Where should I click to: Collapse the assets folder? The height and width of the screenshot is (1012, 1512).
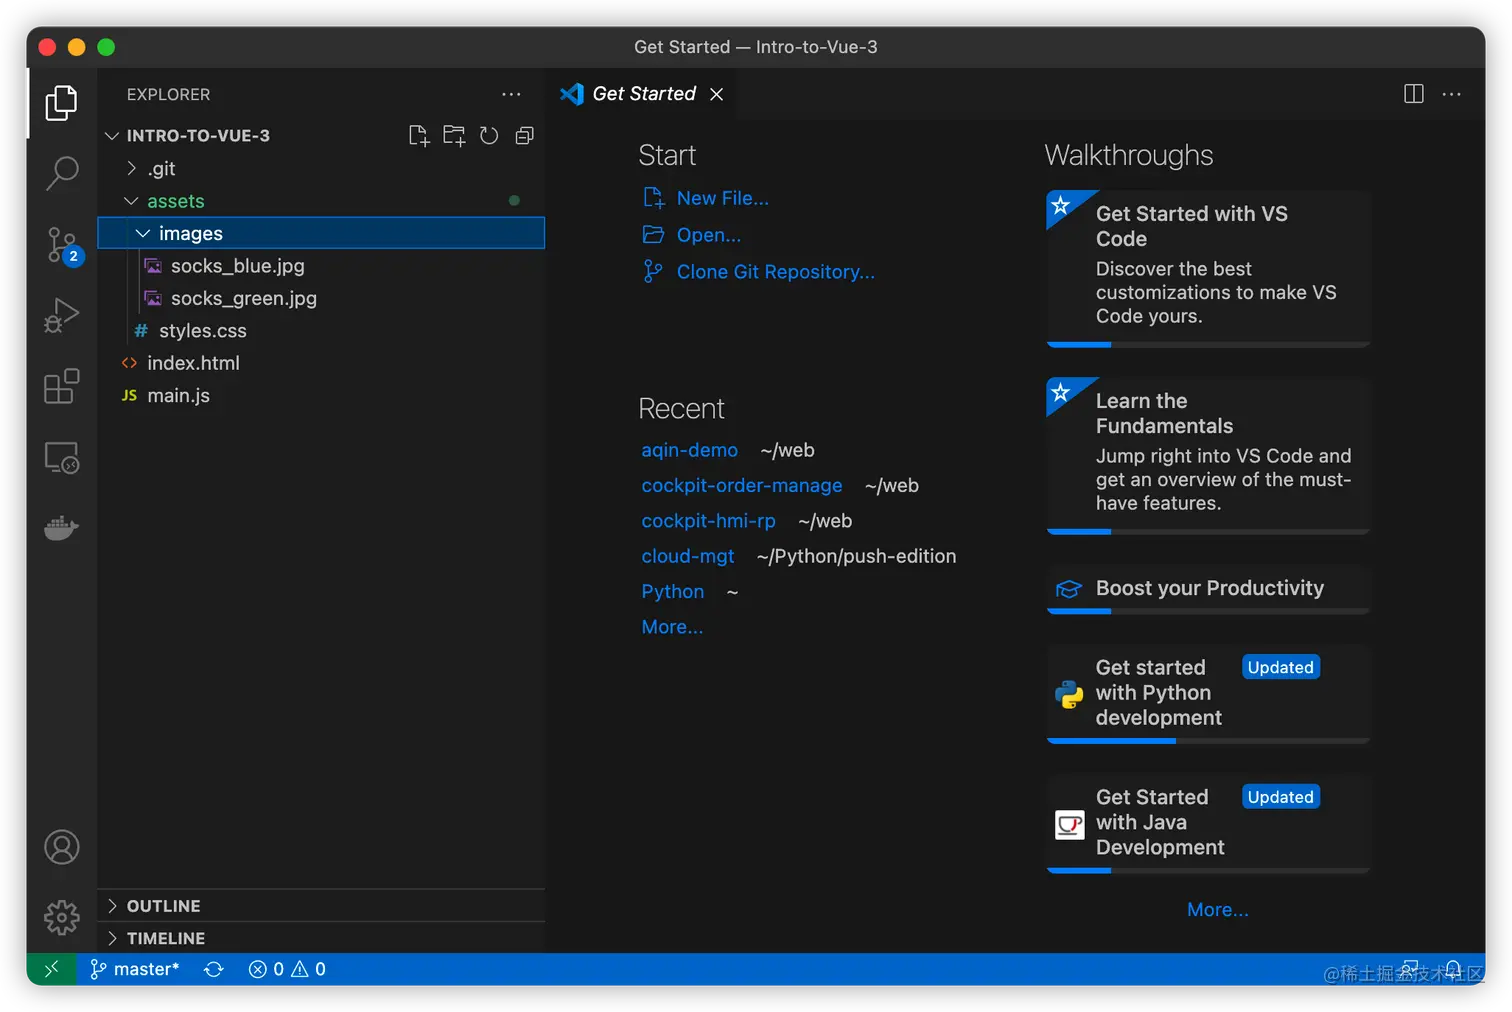(321, 201)
